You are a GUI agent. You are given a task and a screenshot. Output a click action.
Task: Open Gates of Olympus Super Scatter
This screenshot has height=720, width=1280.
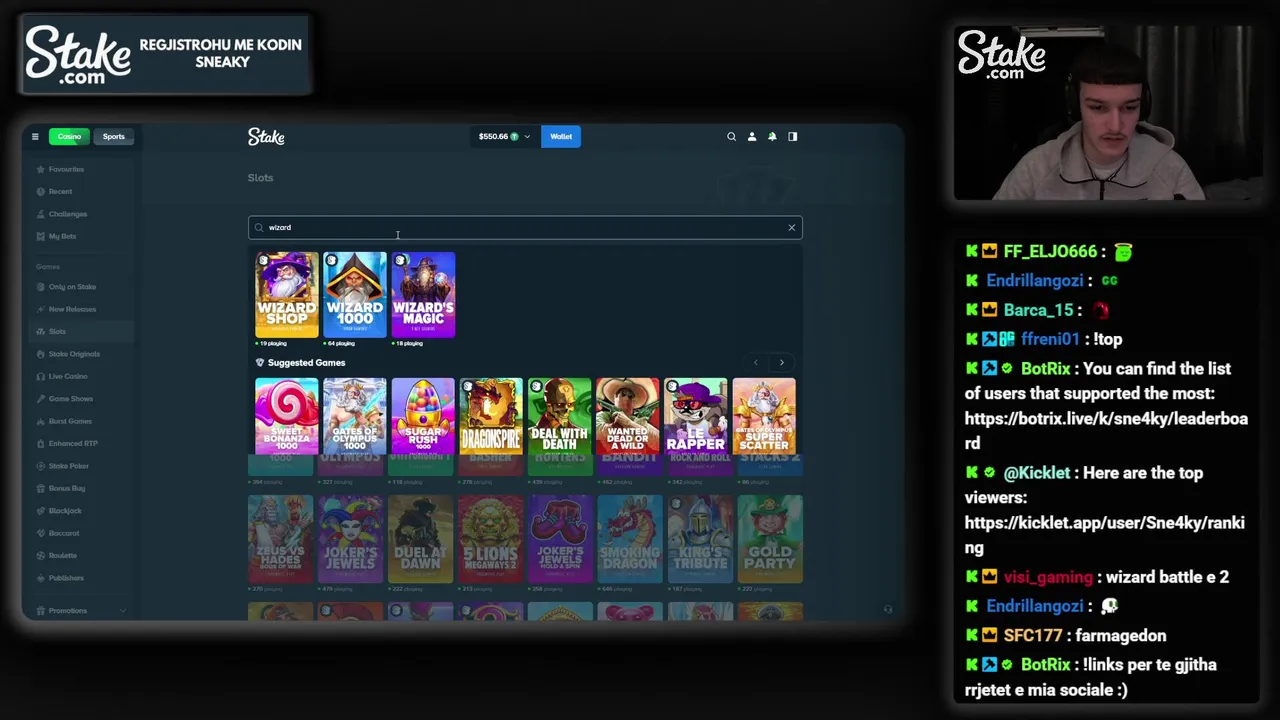click(764, 415)
